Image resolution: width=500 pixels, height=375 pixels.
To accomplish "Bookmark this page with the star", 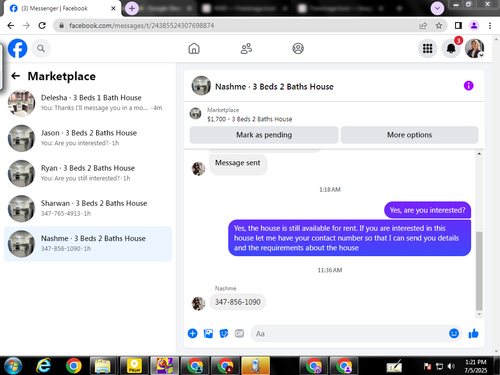I will [439, 26].
